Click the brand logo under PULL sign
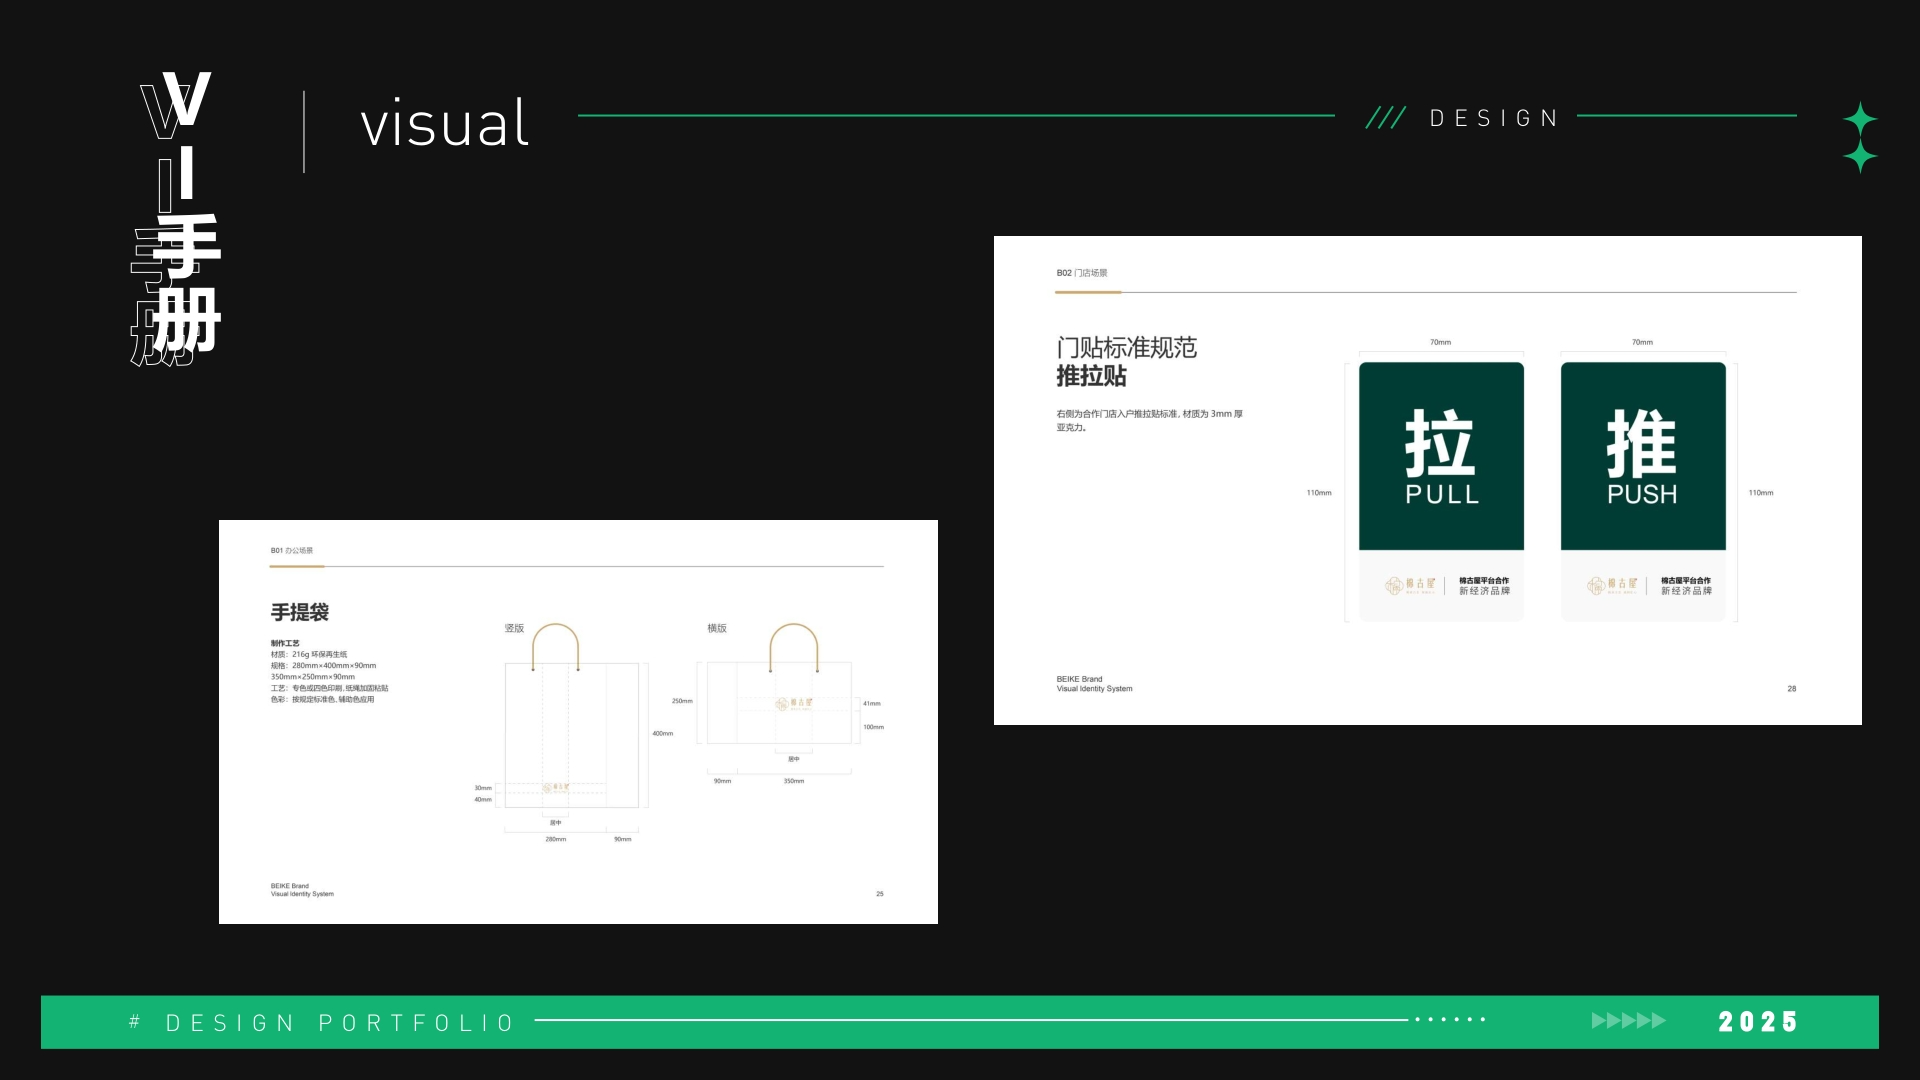The width and height of the screenshot is (1920, 1080). tap(1410, 585)
